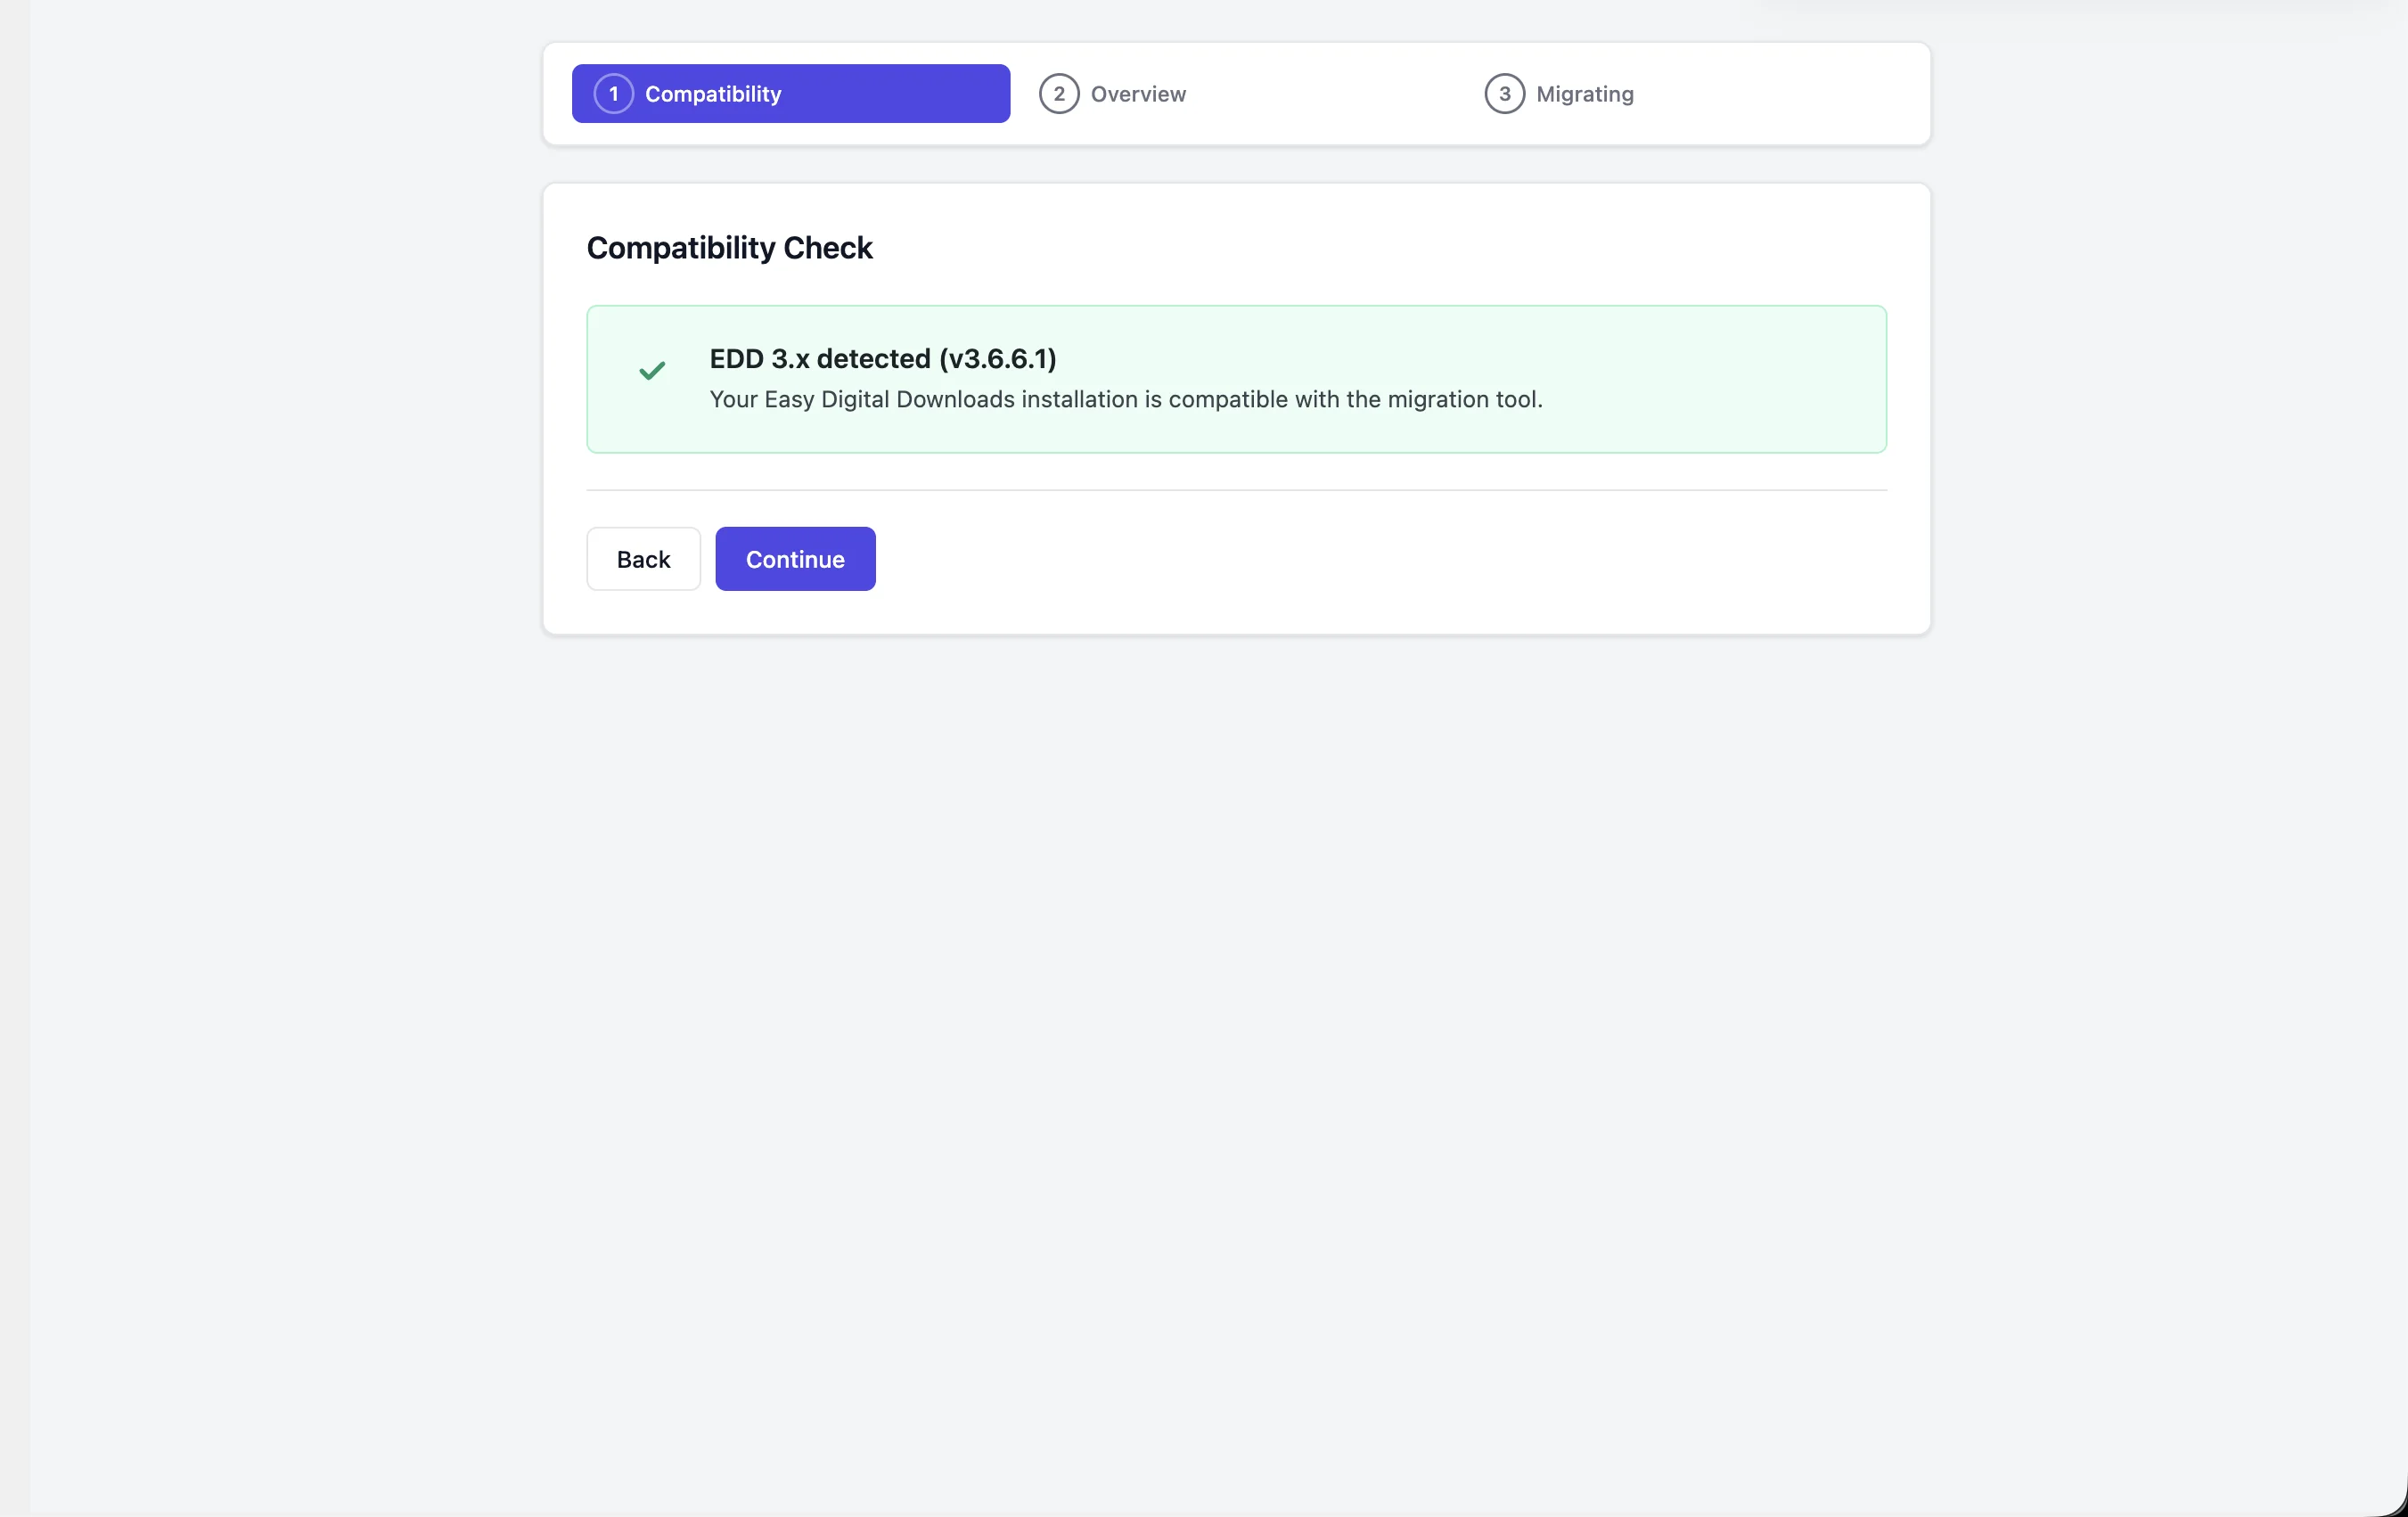
Task: Click the wizard progress bar card
Action: point(1236,93)
